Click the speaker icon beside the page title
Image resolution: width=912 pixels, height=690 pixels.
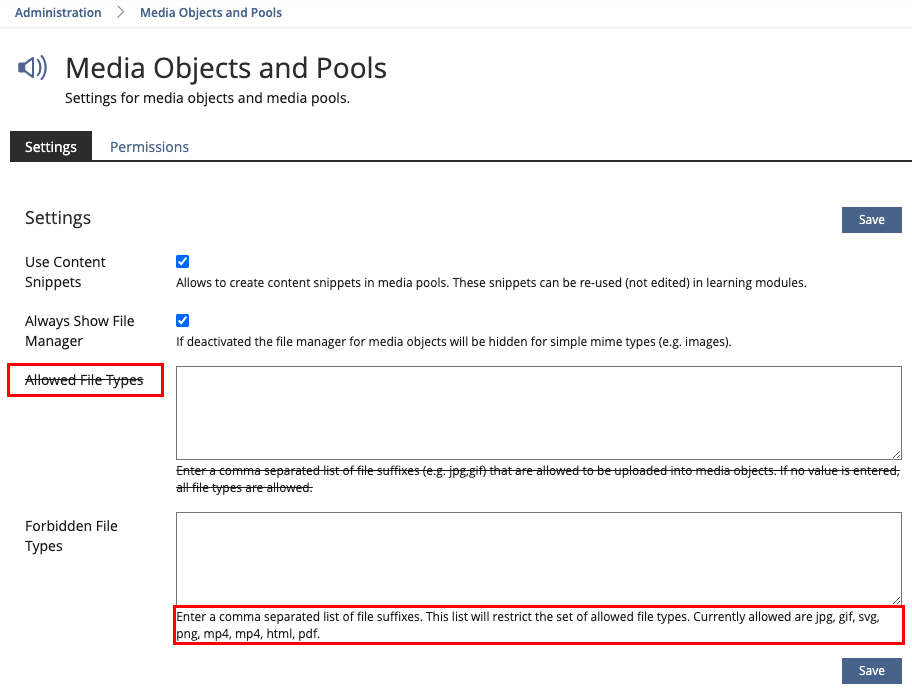[x=32, y=68]
